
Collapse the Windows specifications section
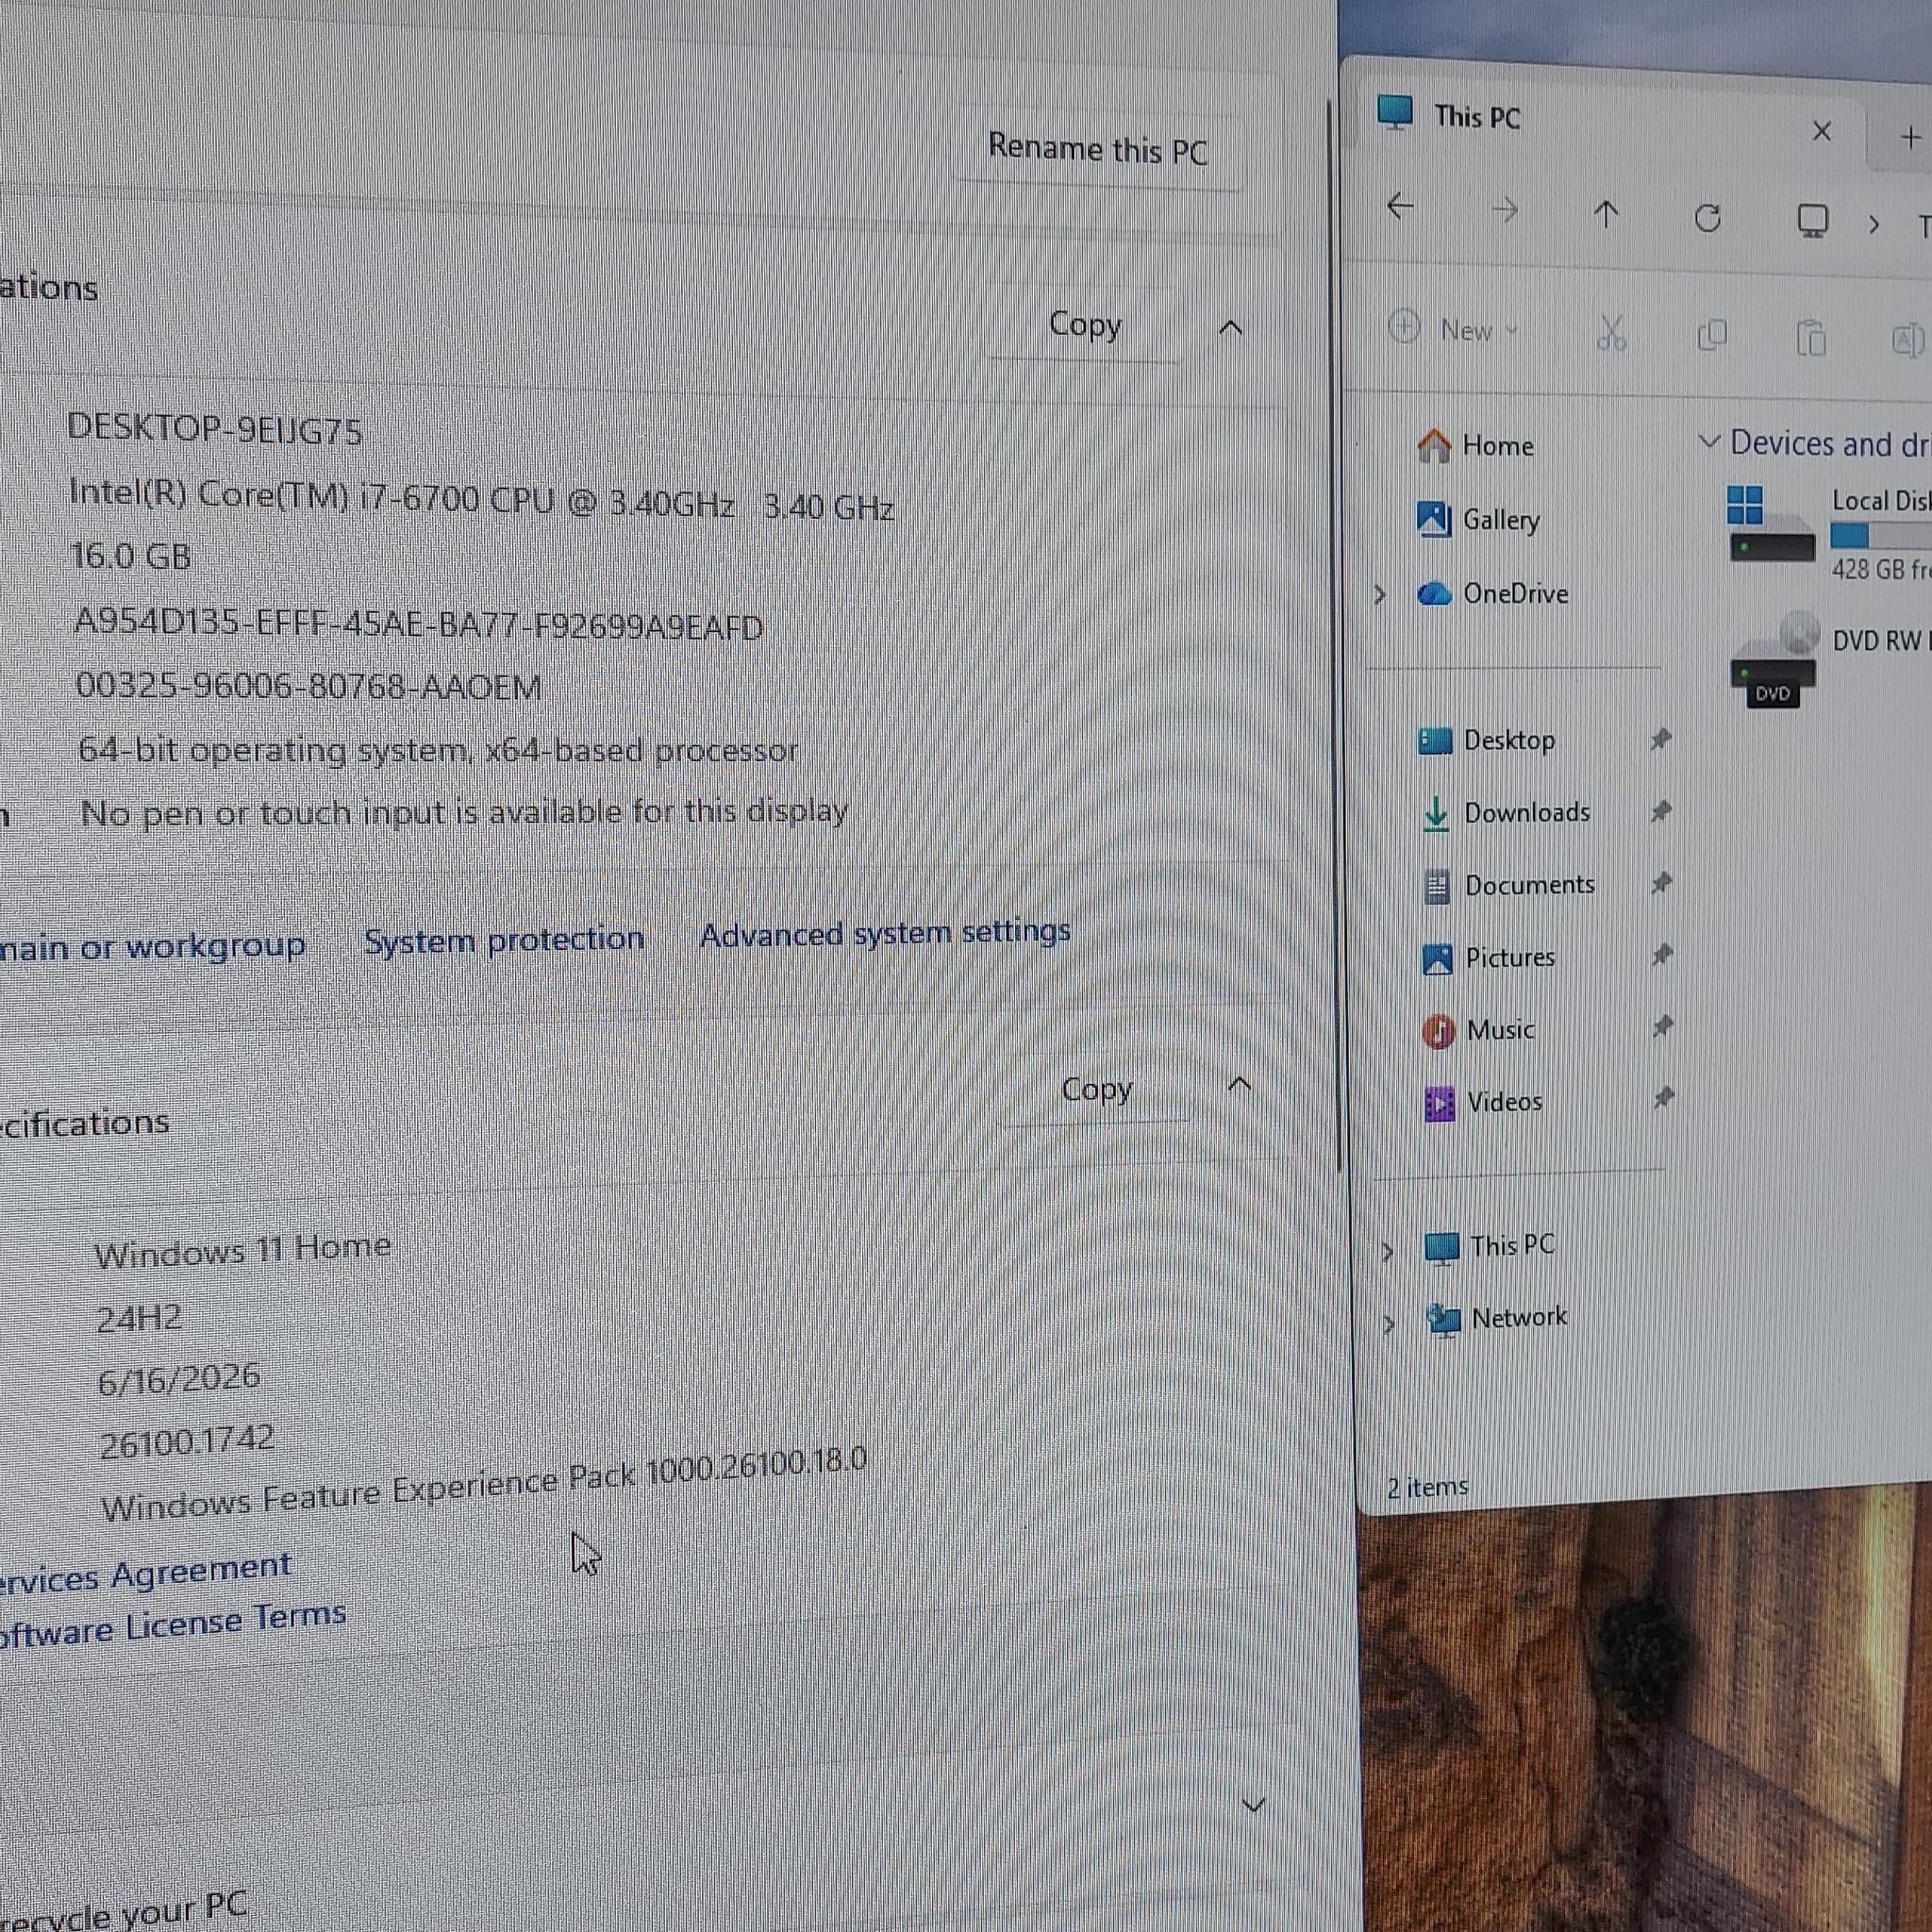click(1239, 1085)
